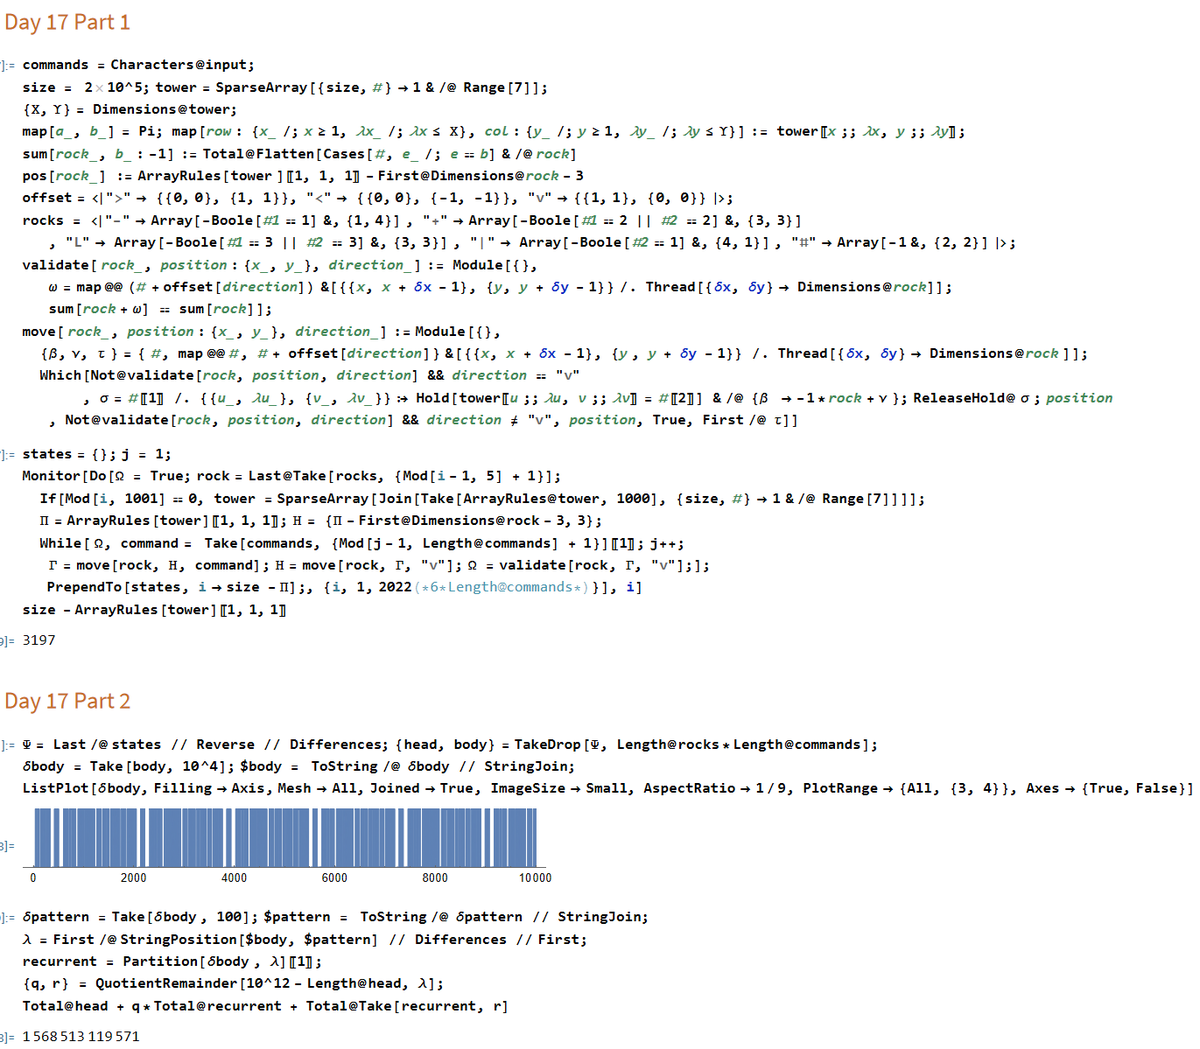Click the 'validate[rock_, position' definition line
The image size is (1200, 1049).
[280, 265]
